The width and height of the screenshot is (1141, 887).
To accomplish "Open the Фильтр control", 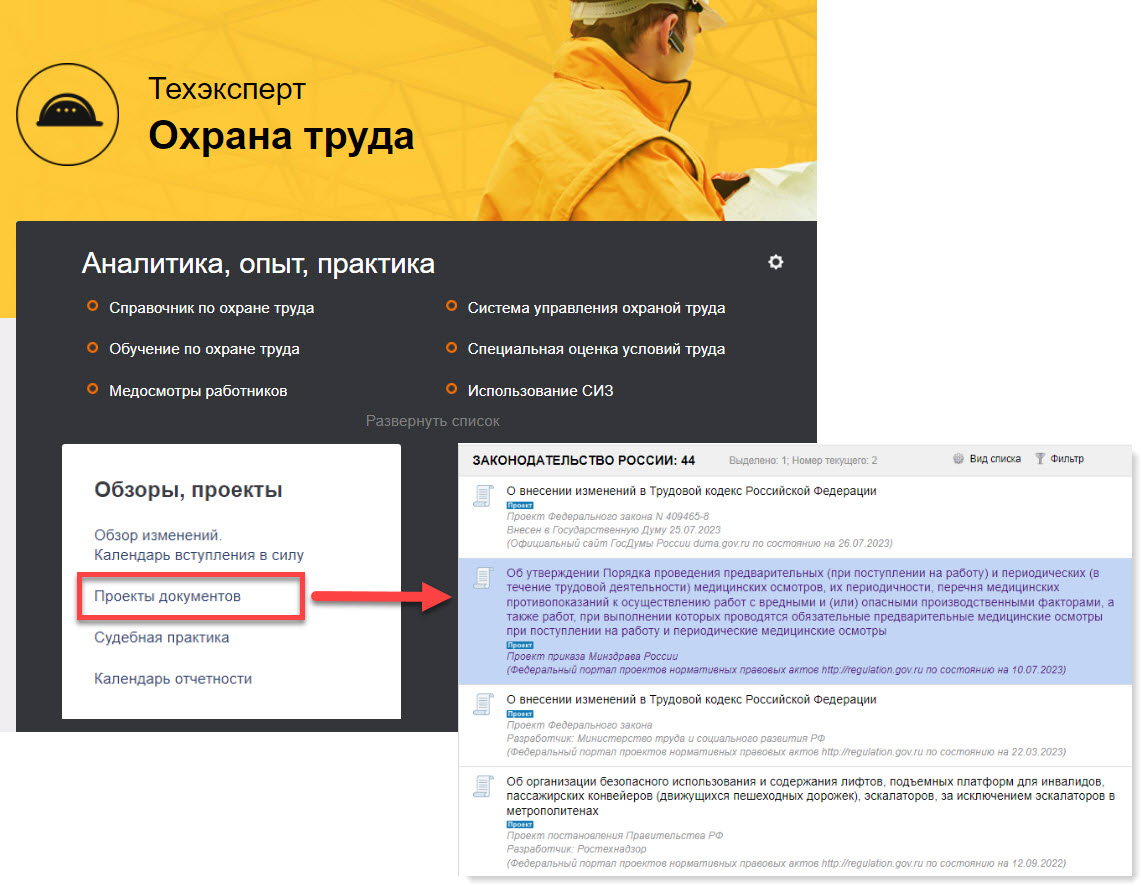I will pos(1067,459).
